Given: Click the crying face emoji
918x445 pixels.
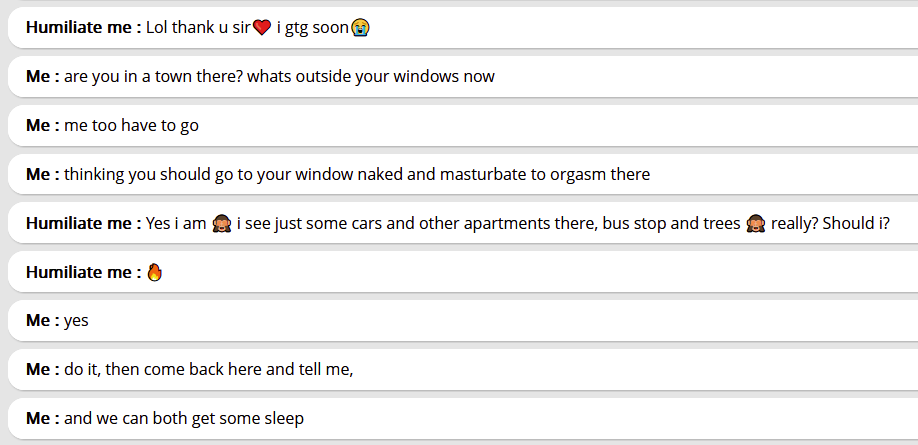Looking at the screenshot, I should click(x=360, y=28).
